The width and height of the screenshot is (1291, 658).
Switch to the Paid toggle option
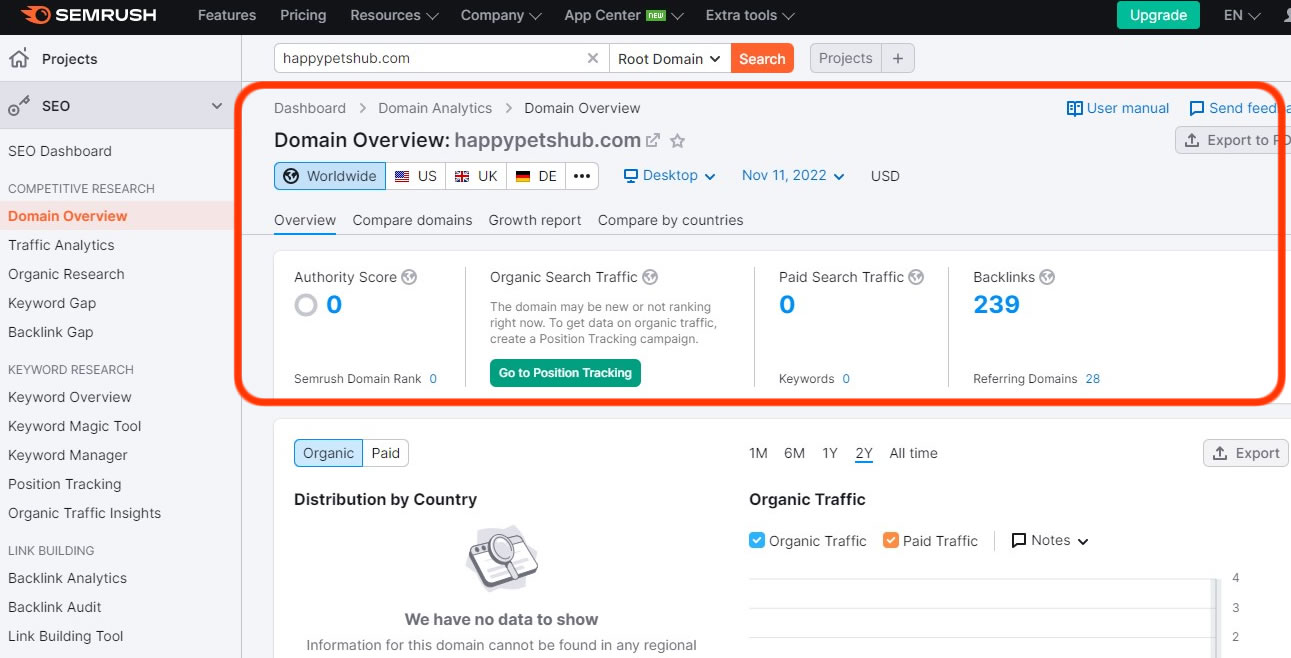[x=385, y=453]
